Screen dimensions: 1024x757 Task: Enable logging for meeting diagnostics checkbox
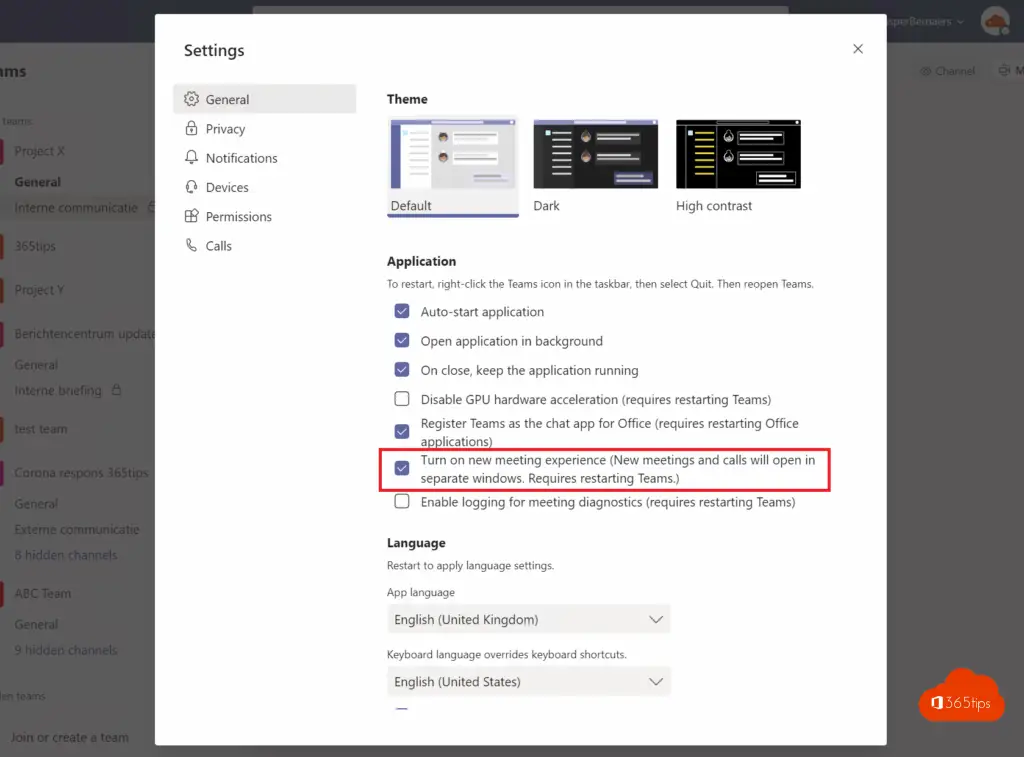[x=402, y=502]
